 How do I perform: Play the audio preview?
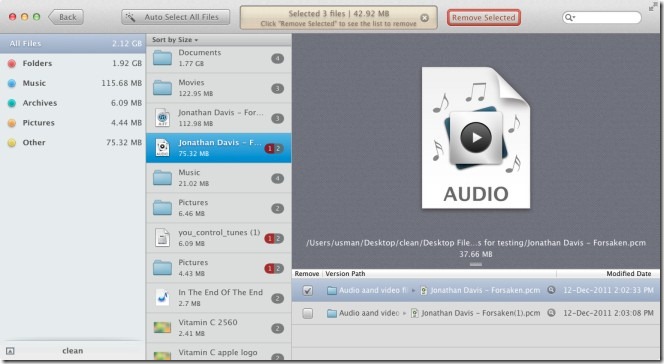point(476,138)
